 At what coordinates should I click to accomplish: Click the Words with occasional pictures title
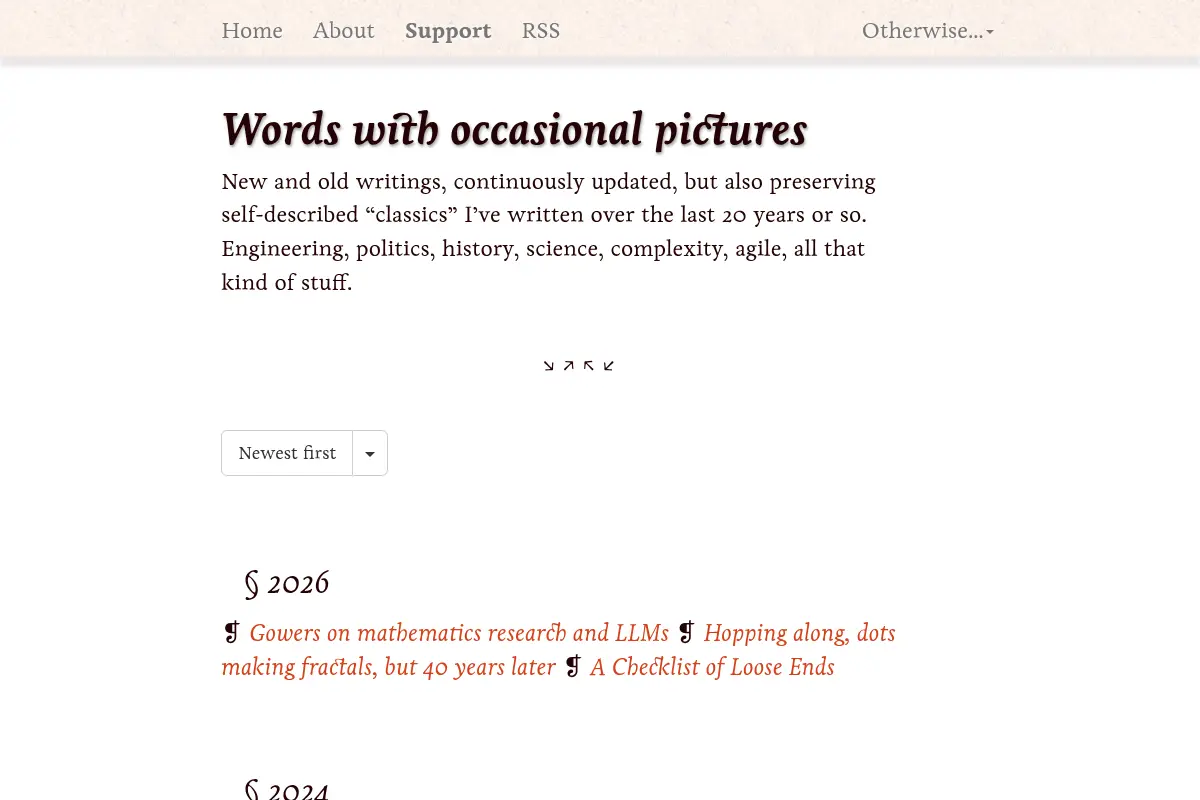click(x=514, y=130)
